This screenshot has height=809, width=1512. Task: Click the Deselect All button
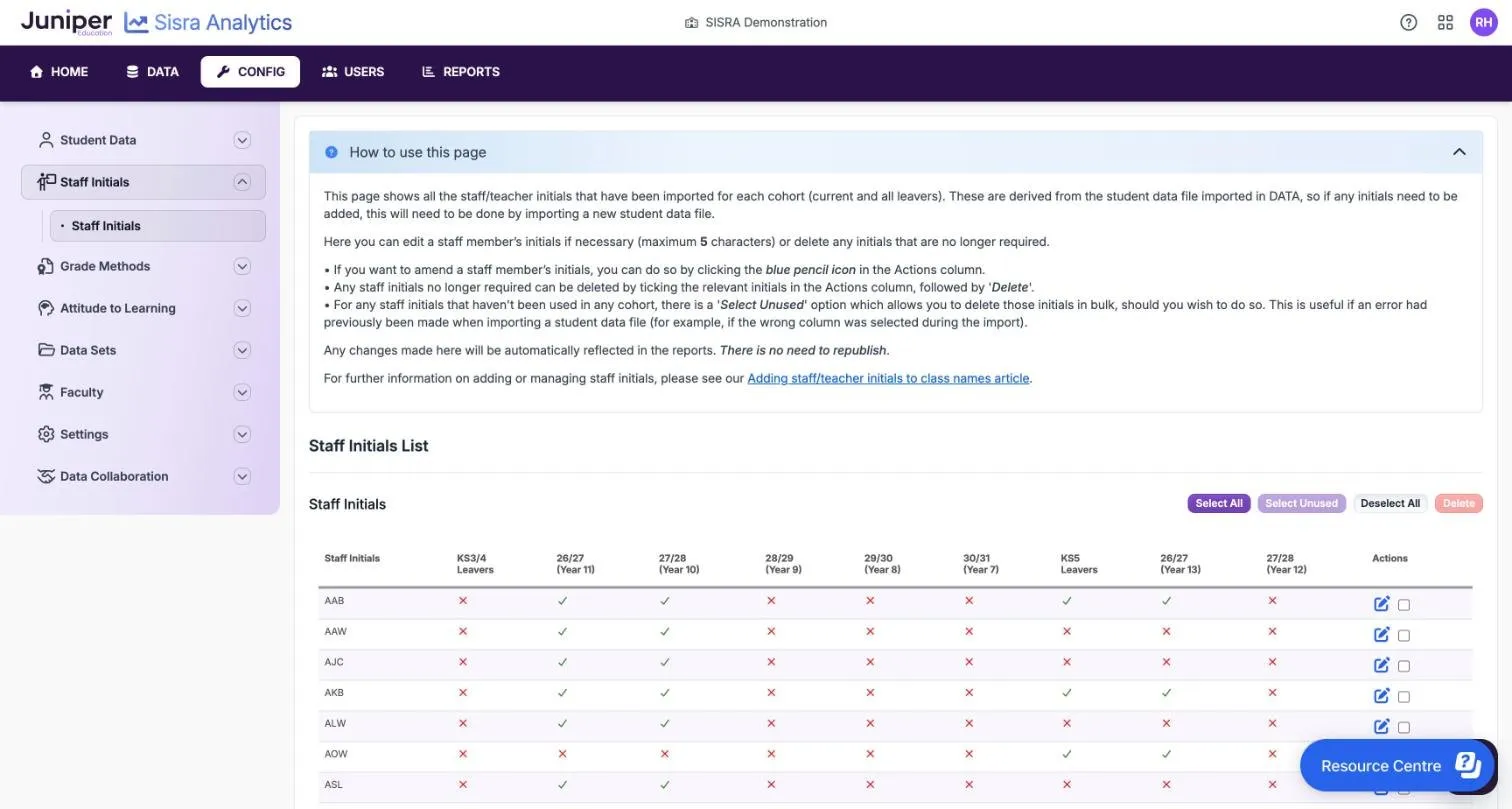(x=1390, y=503)
